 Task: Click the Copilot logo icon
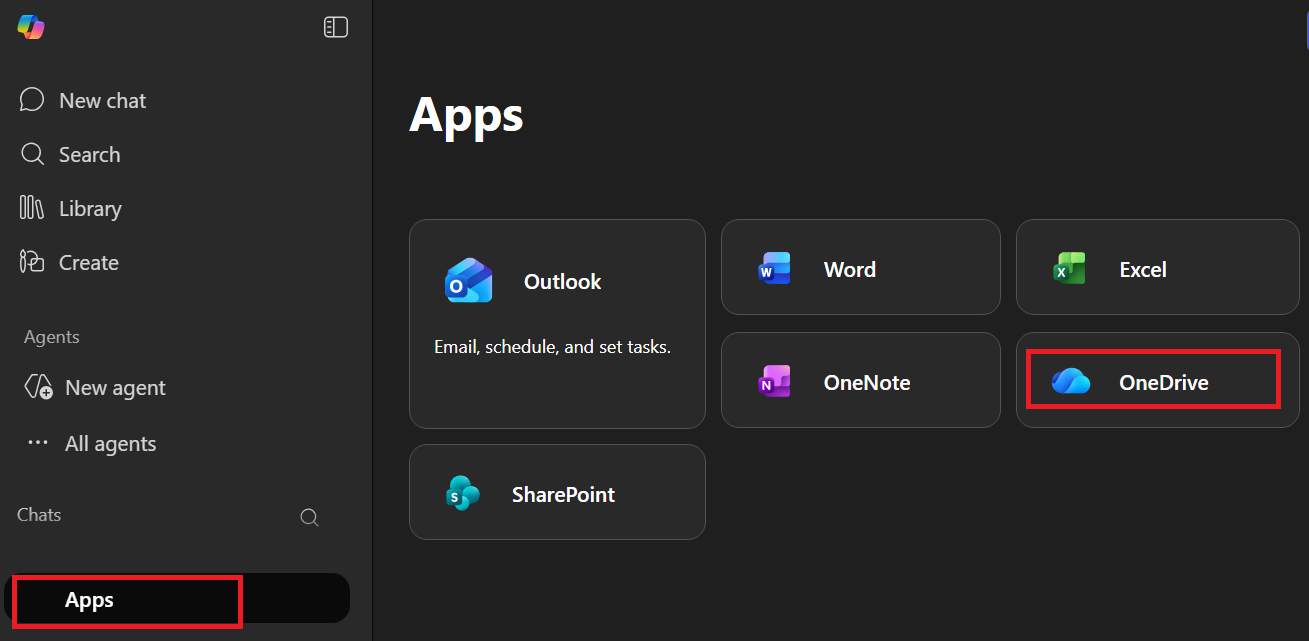tap(31, 27)
